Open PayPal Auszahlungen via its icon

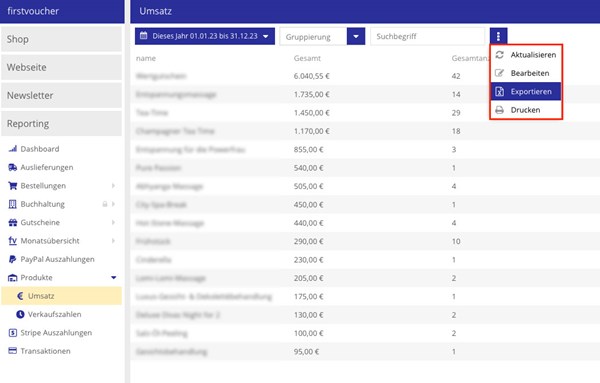coord(13,259)
